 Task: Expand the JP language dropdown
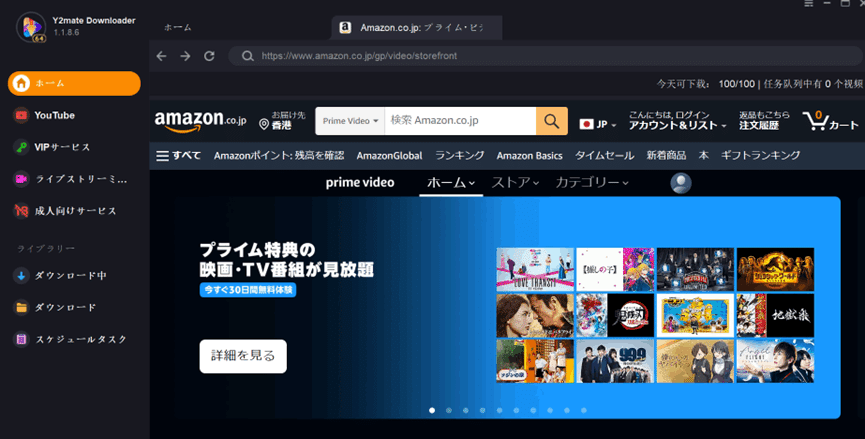(x=597, y=125)
